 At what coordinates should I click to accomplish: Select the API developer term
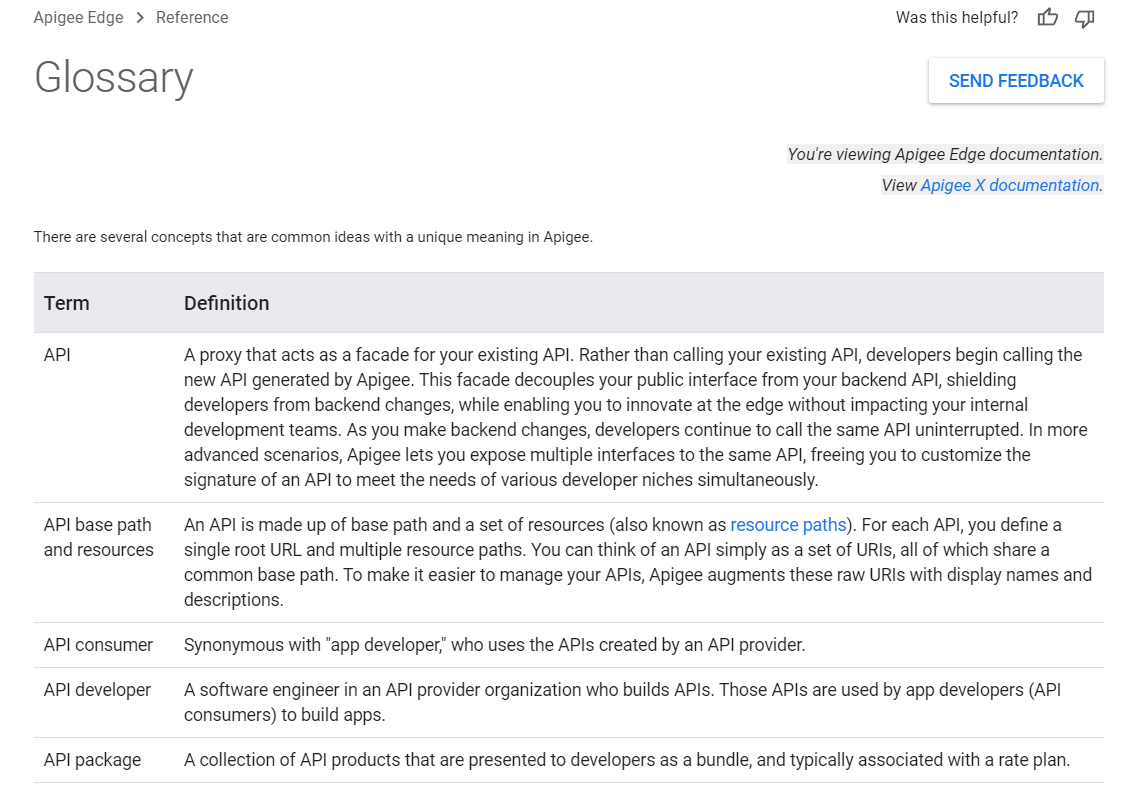(x=97, y=690)
